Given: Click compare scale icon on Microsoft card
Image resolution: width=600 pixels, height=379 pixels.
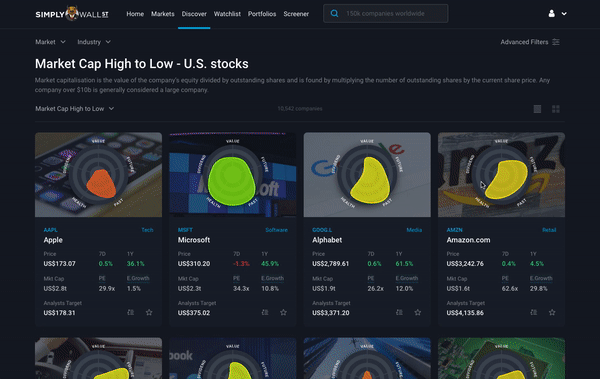Looking at the screenshot, I should click(x=265, y=312).
